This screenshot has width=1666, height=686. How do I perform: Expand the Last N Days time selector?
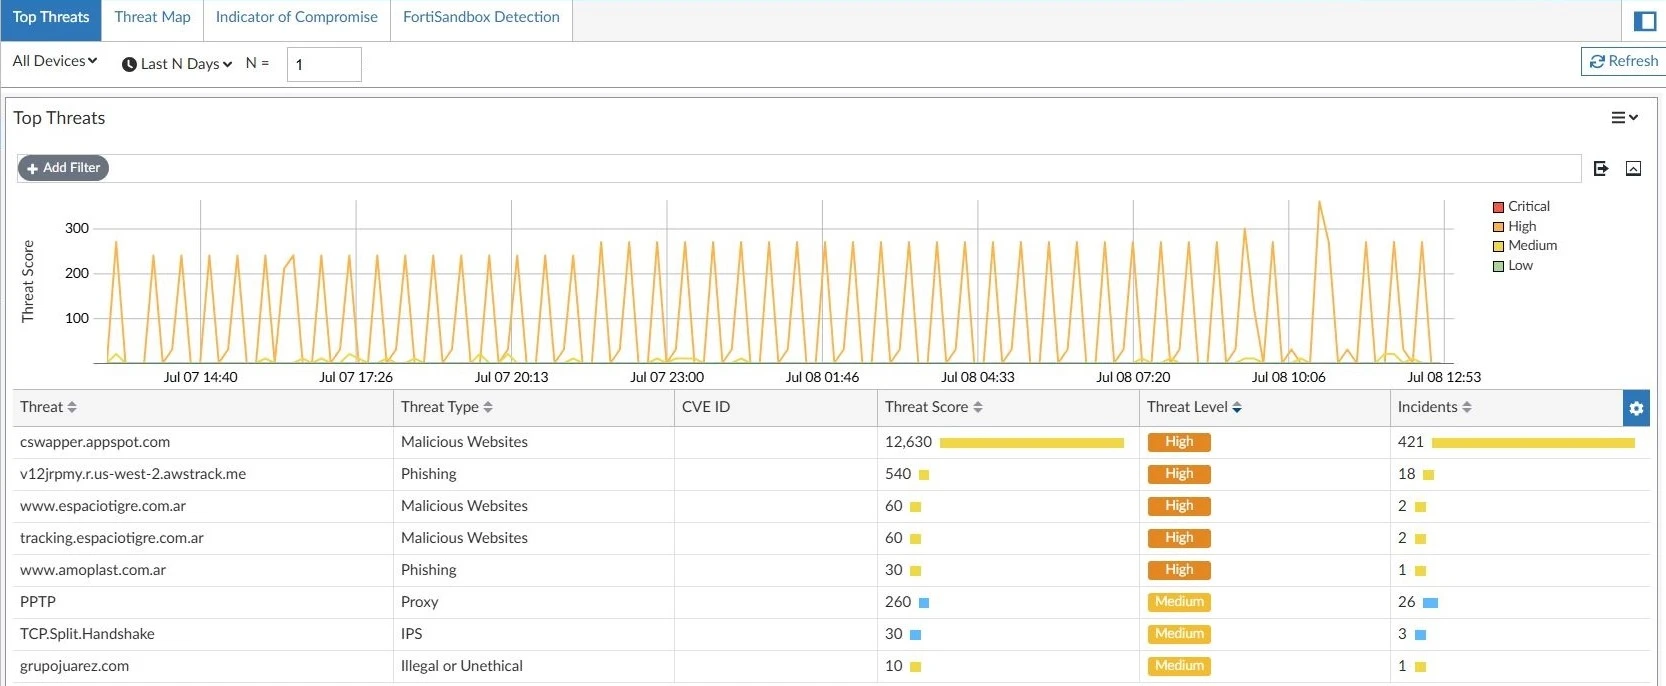[178, 64]
